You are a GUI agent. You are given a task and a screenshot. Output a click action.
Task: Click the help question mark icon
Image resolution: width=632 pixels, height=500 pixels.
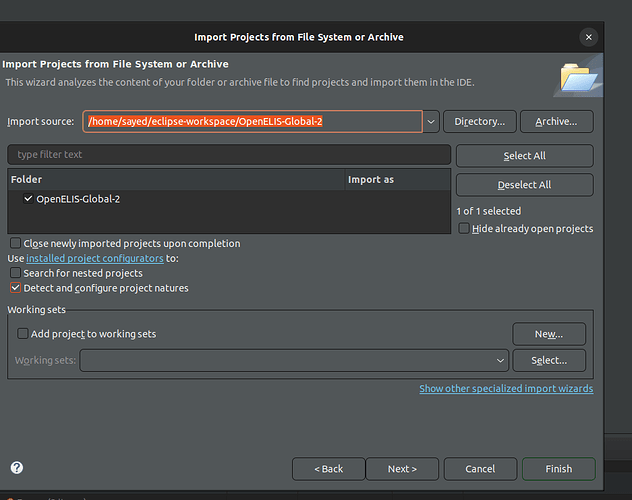click(16, 468)
